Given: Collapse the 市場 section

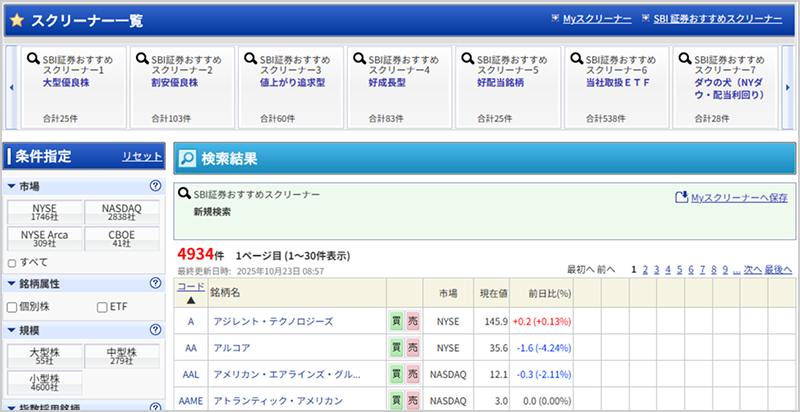Looking at the screenshot, I should 12,187.
